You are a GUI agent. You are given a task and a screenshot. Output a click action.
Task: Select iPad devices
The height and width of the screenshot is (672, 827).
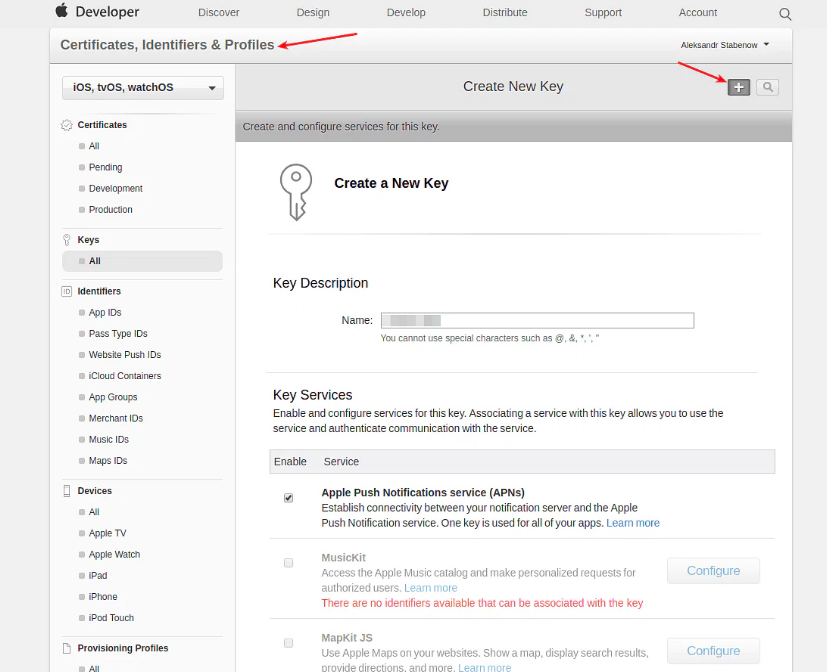tap(98, 575)
